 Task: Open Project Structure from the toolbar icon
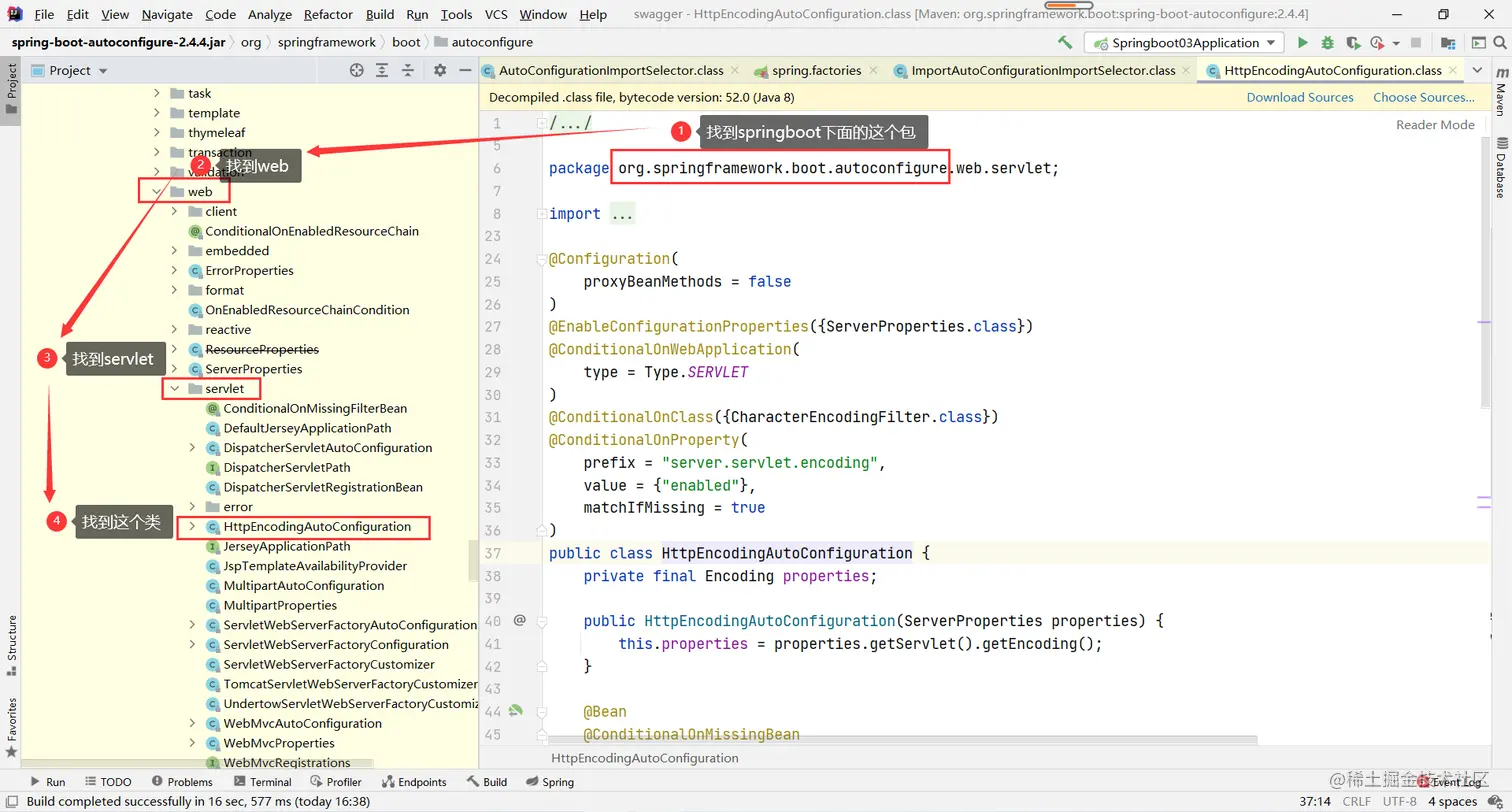click(x=1446, y=43)
